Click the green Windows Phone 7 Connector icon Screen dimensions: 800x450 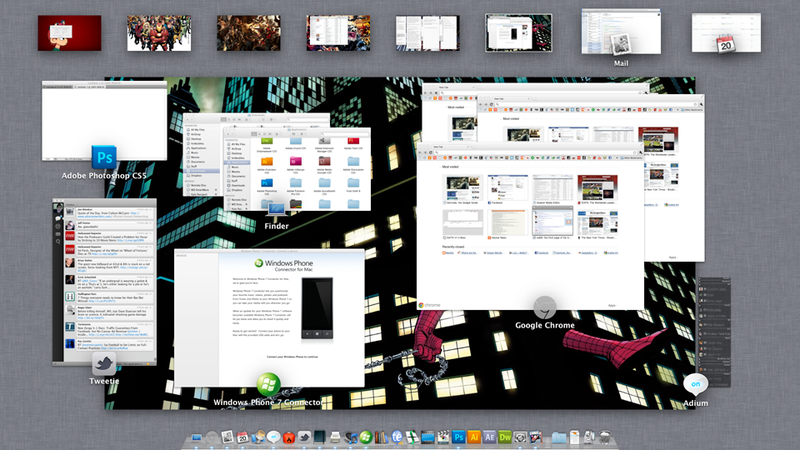pyautogui.click(x=268, y=385)
